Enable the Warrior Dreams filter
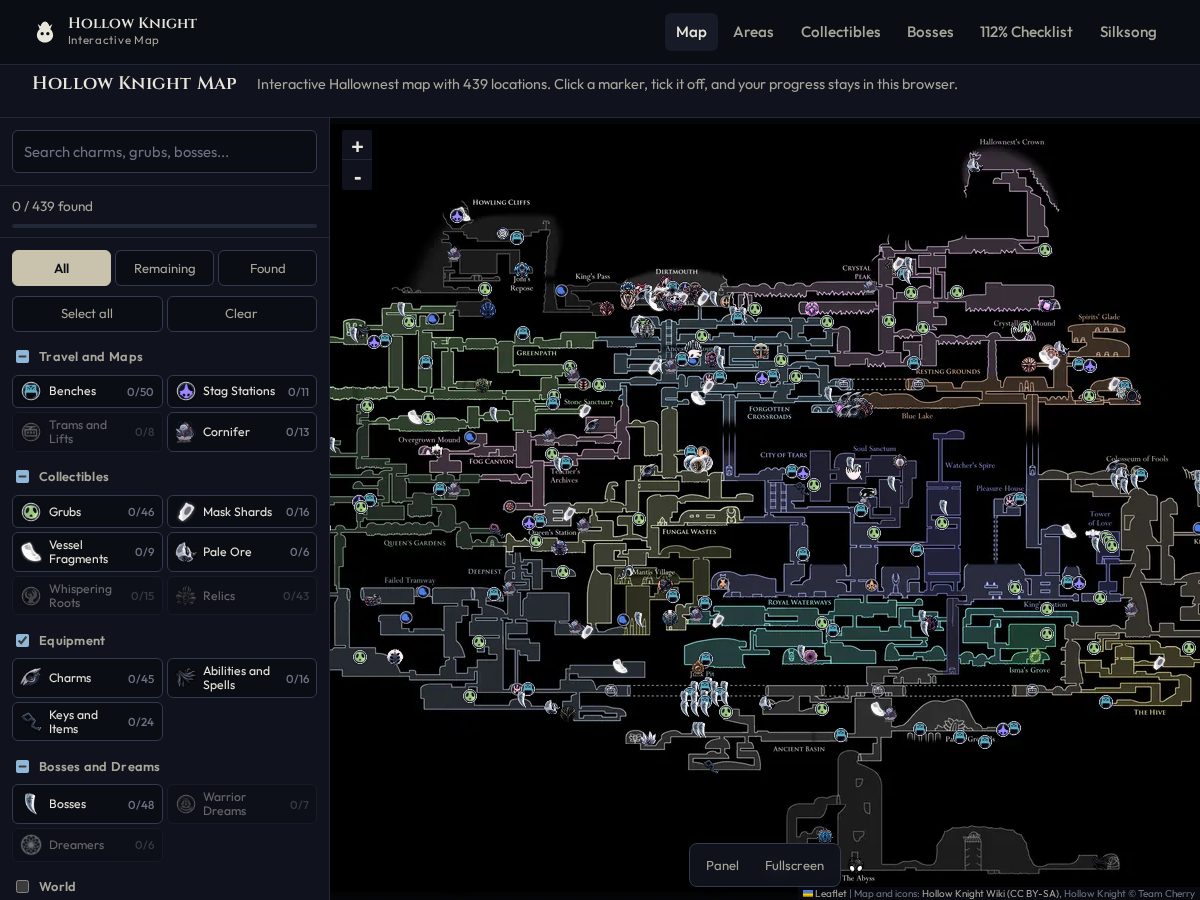Image resolution: width=1200 pixels, height=900 pixels. click(x=241, y=804)
